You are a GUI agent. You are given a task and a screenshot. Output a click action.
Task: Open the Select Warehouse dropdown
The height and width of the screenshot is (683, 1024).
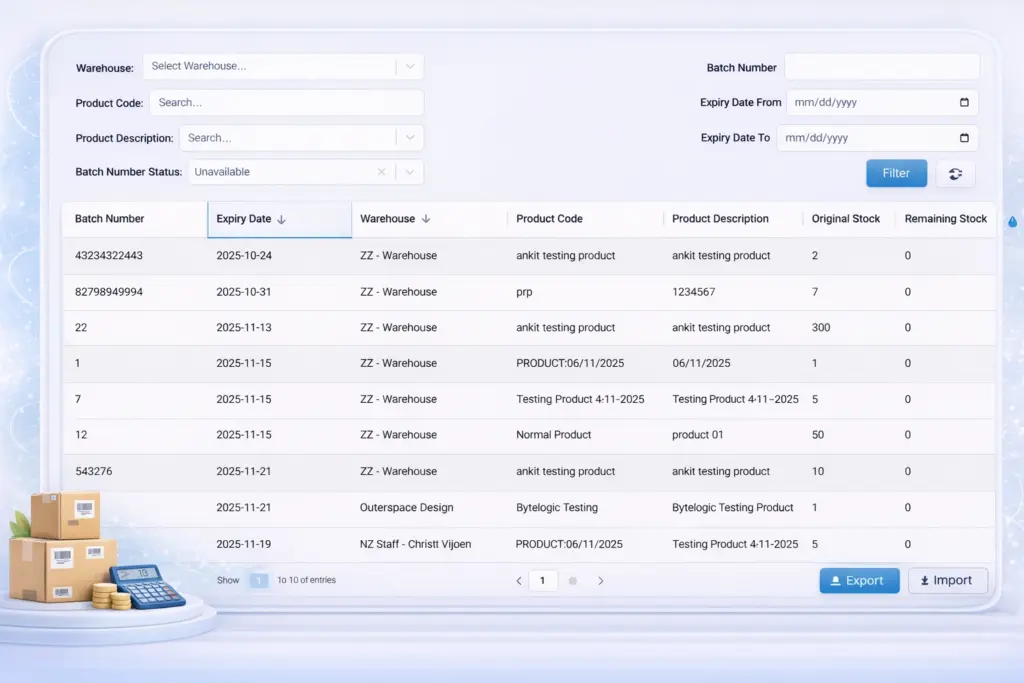tap(409, 66)
